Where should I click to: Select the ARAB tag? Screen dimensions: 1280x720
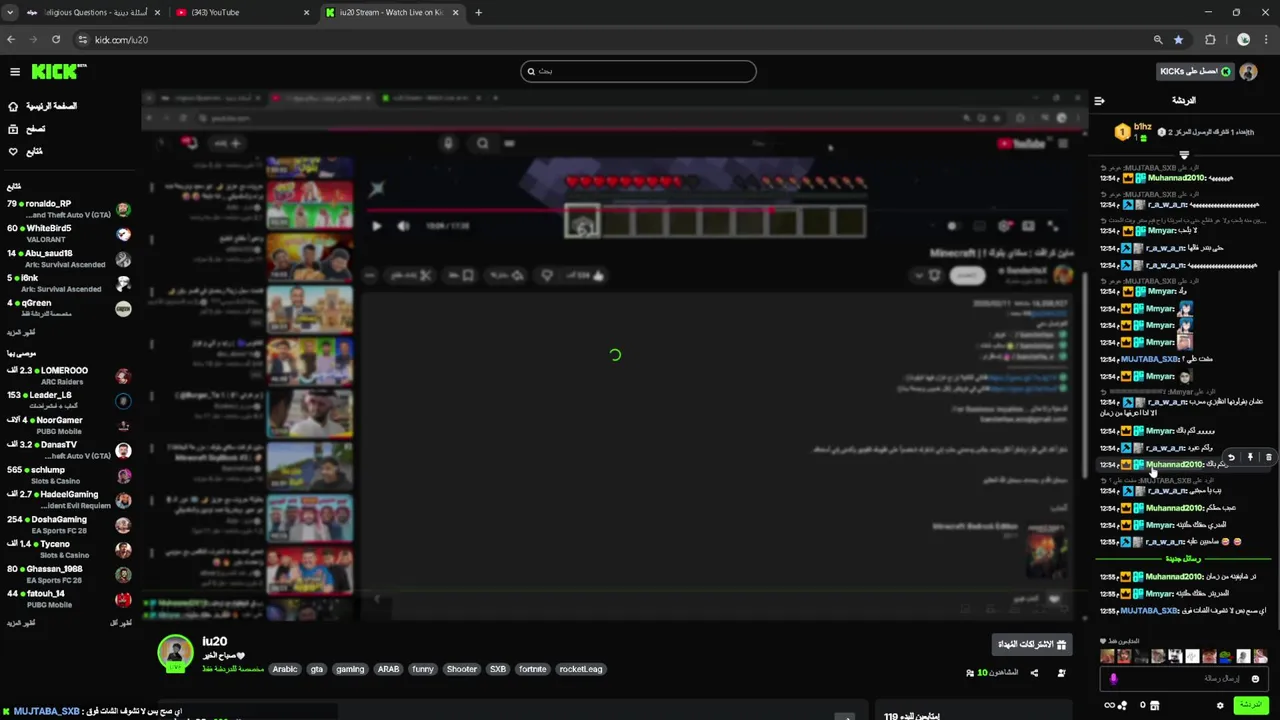[x=388, y=669]
